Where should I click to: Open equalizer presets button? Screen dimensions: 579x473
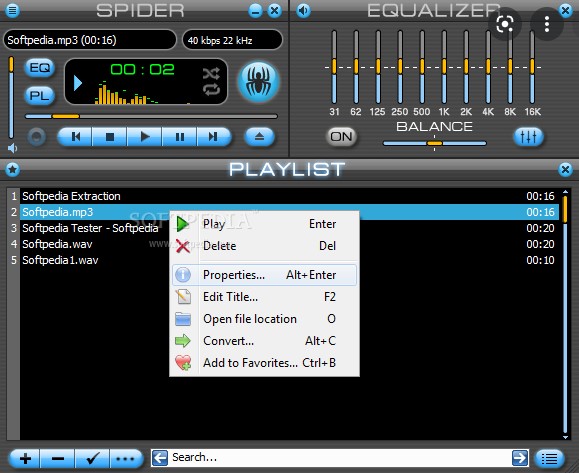coord(528,137)
